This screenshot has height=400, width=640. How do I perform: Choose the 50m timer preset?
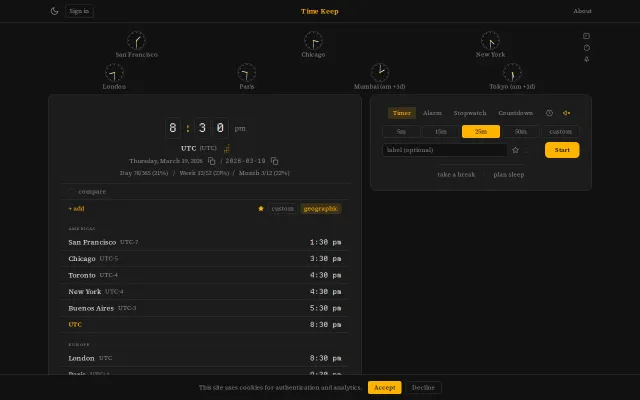click(520, 131)
